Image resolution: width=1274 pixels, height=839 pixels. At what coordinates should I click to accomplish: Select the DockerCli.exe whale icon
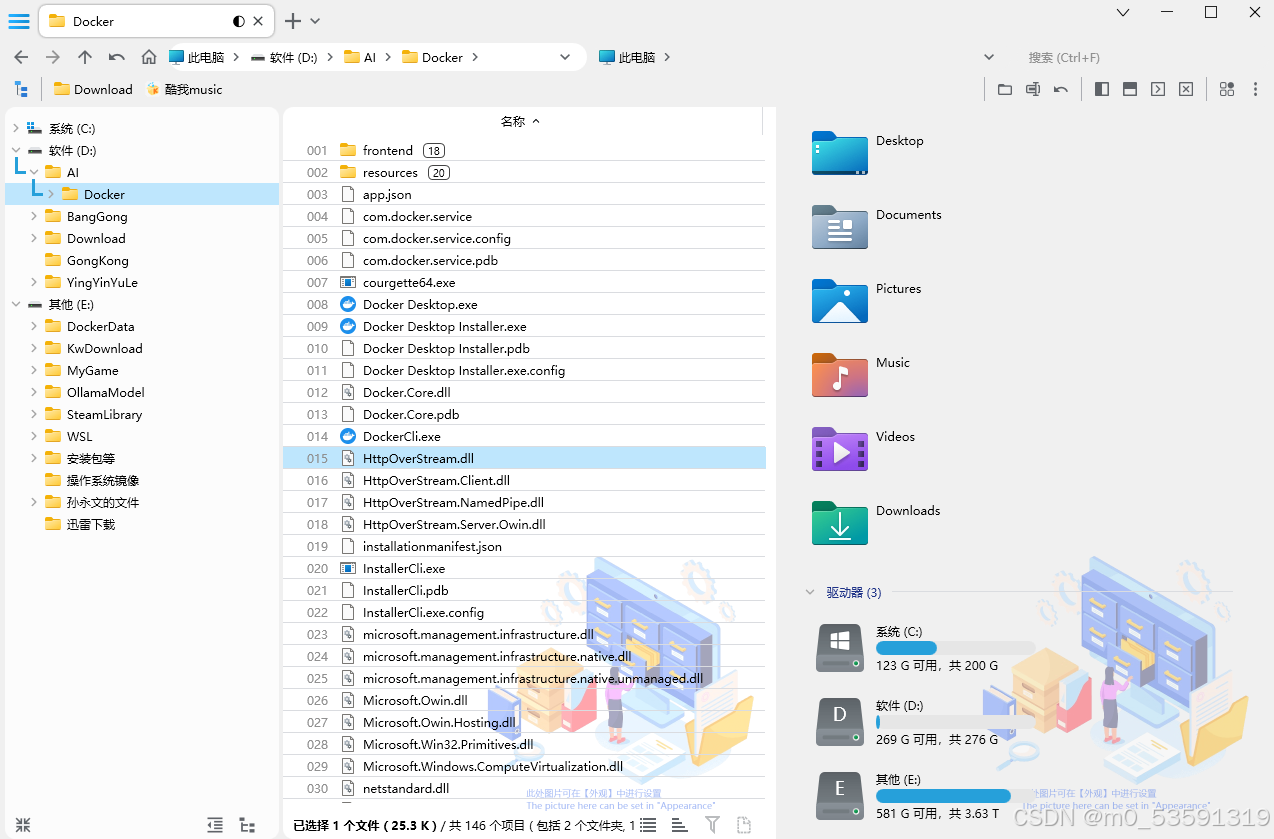(x=348, y=436)
